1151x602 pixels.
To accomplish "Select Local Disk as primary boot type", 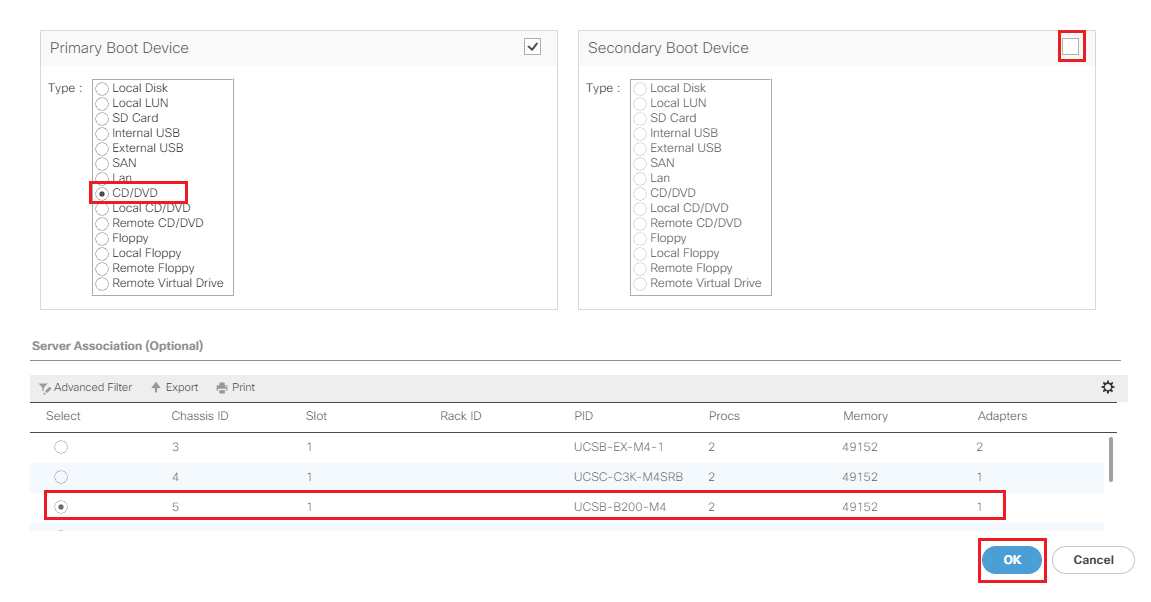I will point(102,89).
